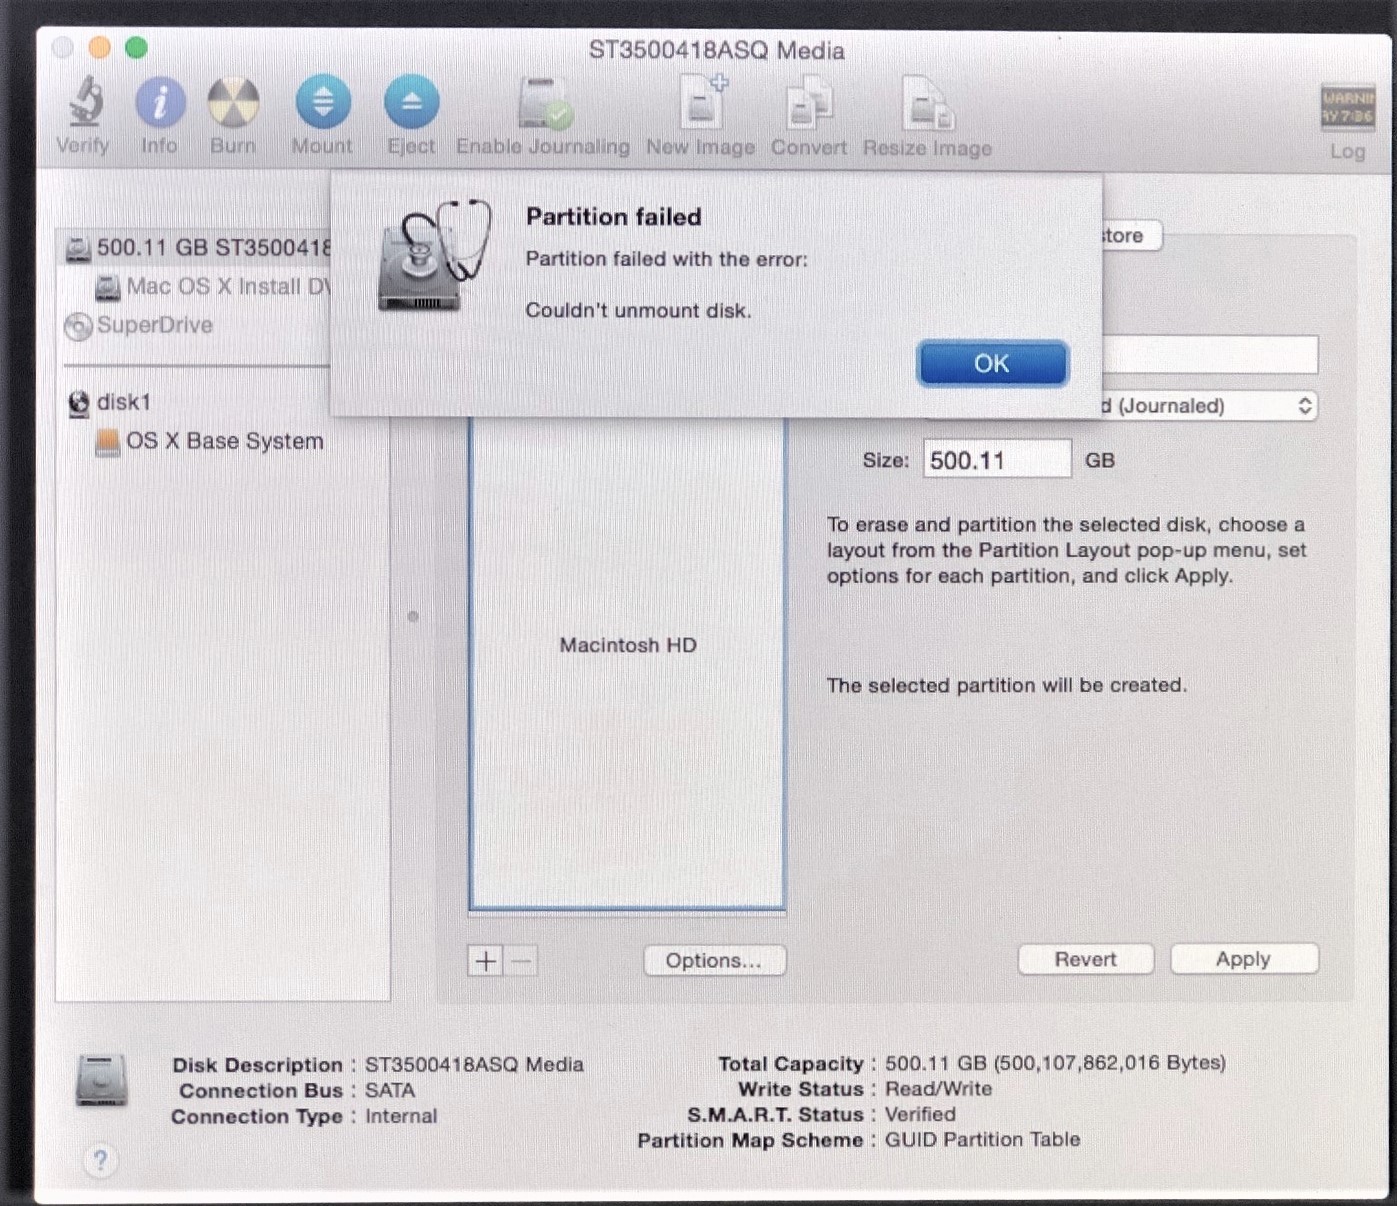The width and height of the screenshot is (1397, 1206).
Task: Click the "ST3500418ASQ Media" window title
Action: [x=716, y=51]
